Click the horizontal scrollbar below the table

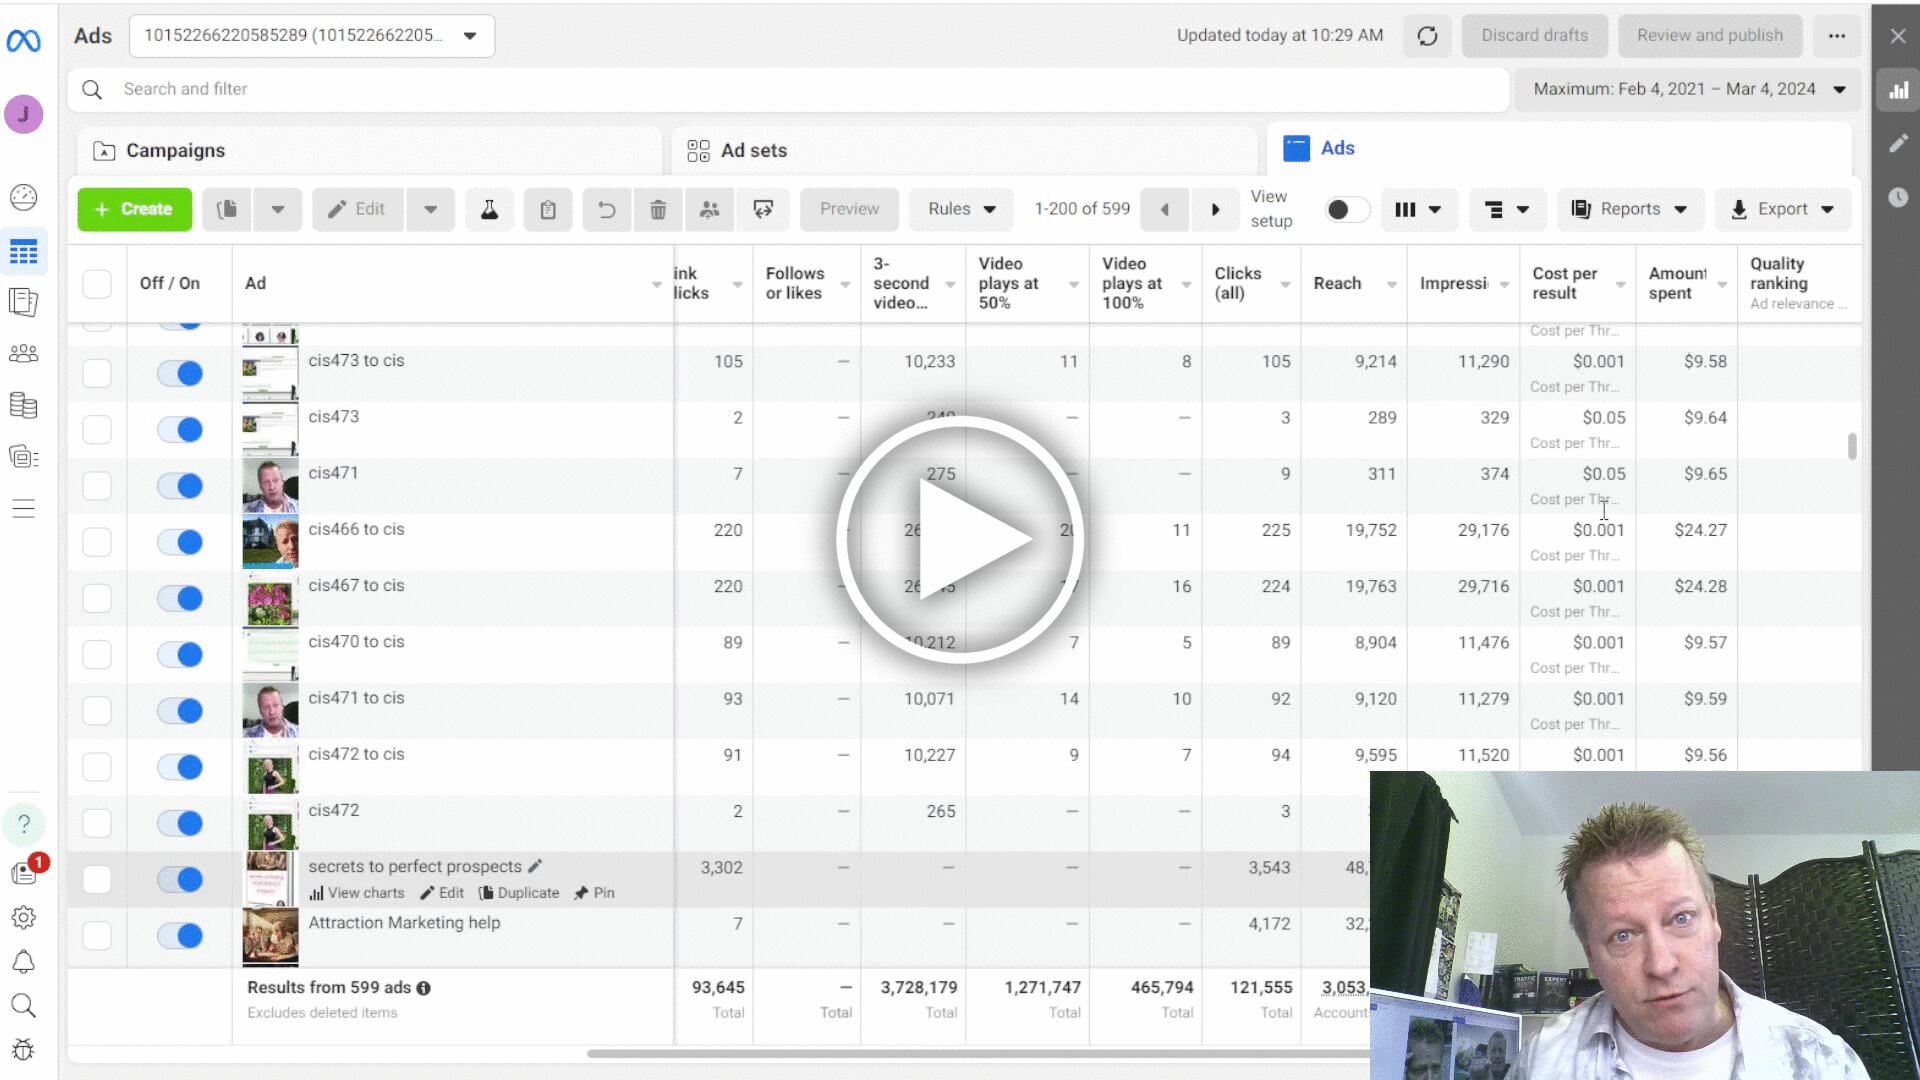978,1054
